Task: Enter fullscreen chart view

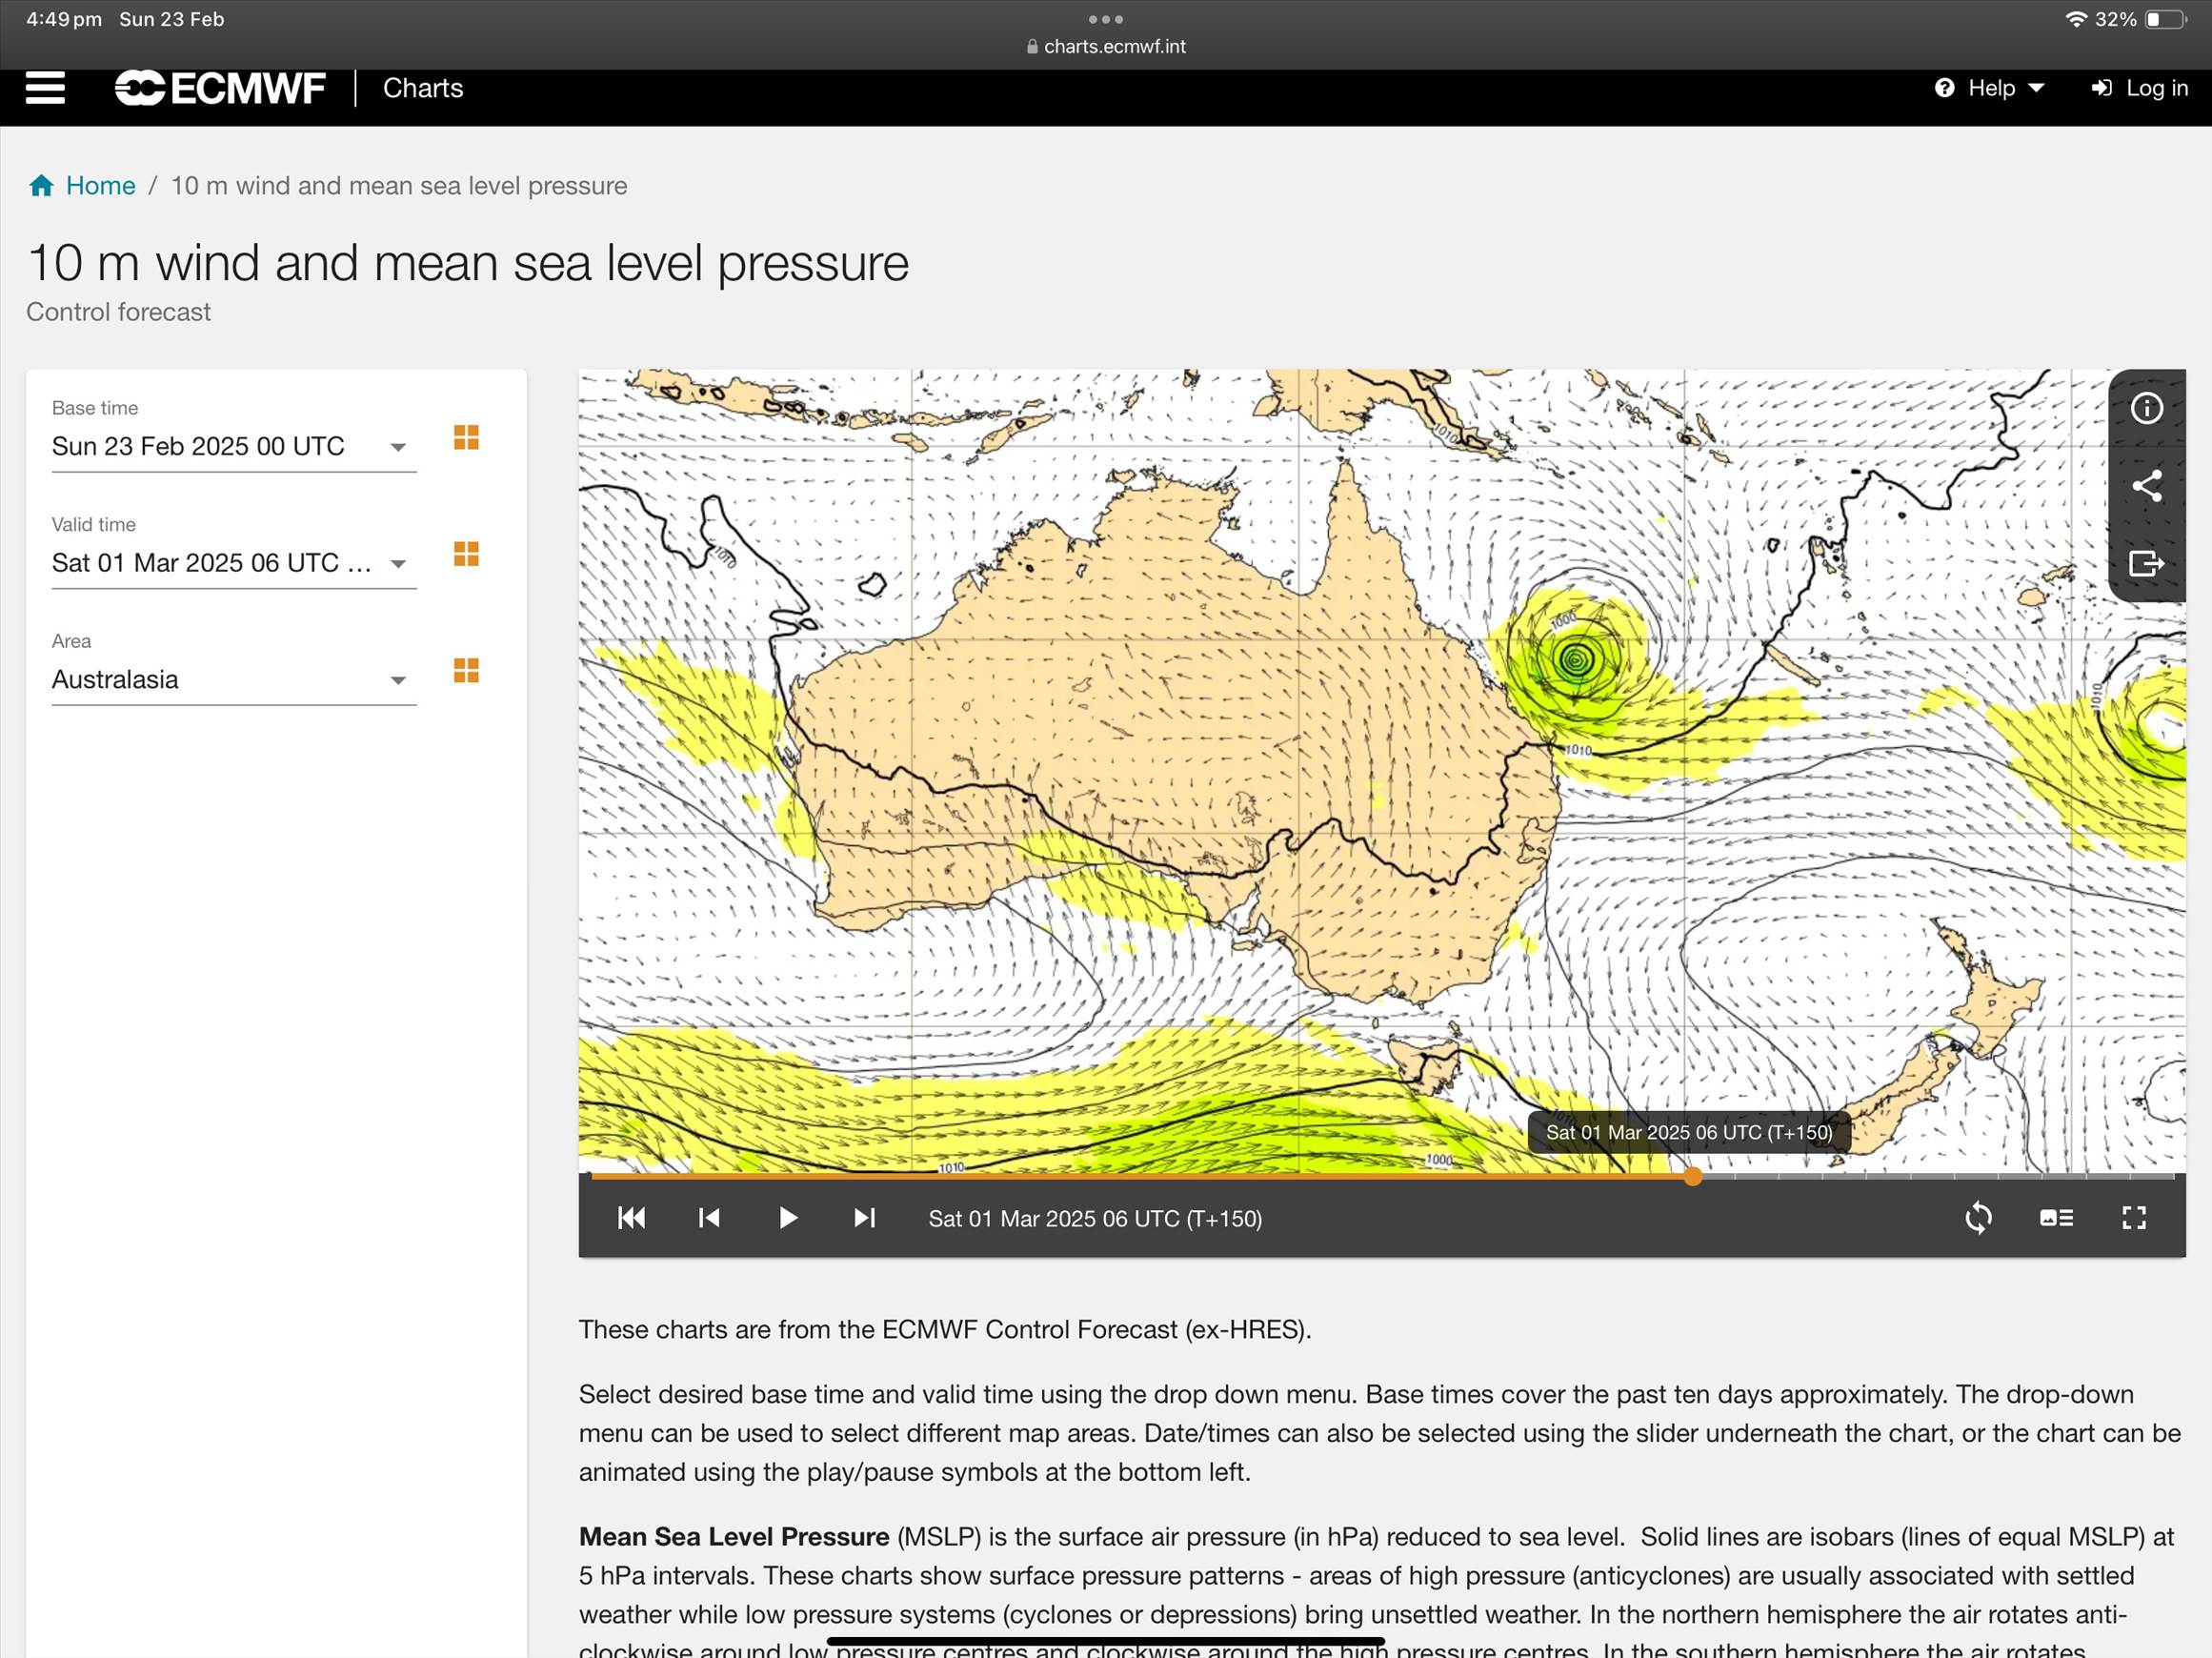Action: point(2134,1217)
